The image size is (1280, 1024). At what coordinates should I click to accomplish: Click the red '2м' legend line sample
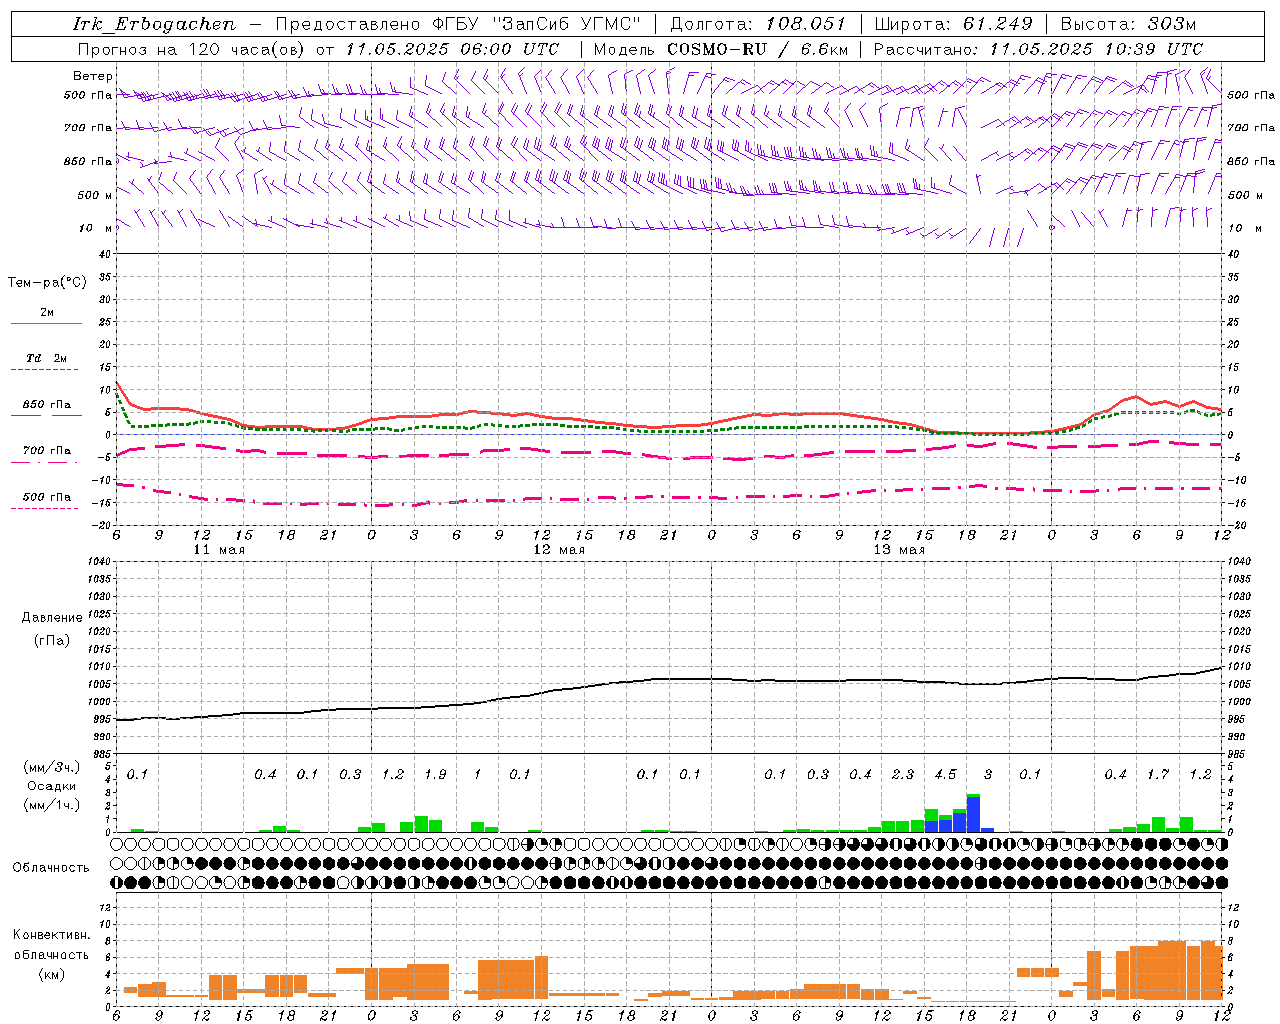pyautogui.click(x=46, y=323)
